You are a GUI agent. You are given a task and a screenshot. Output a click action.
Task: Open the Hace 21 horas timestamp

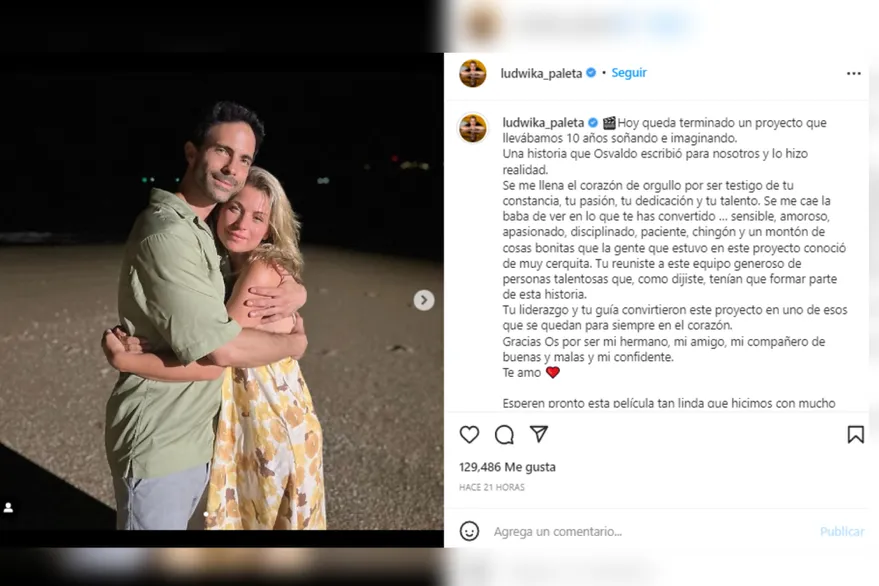click(492, 487)
